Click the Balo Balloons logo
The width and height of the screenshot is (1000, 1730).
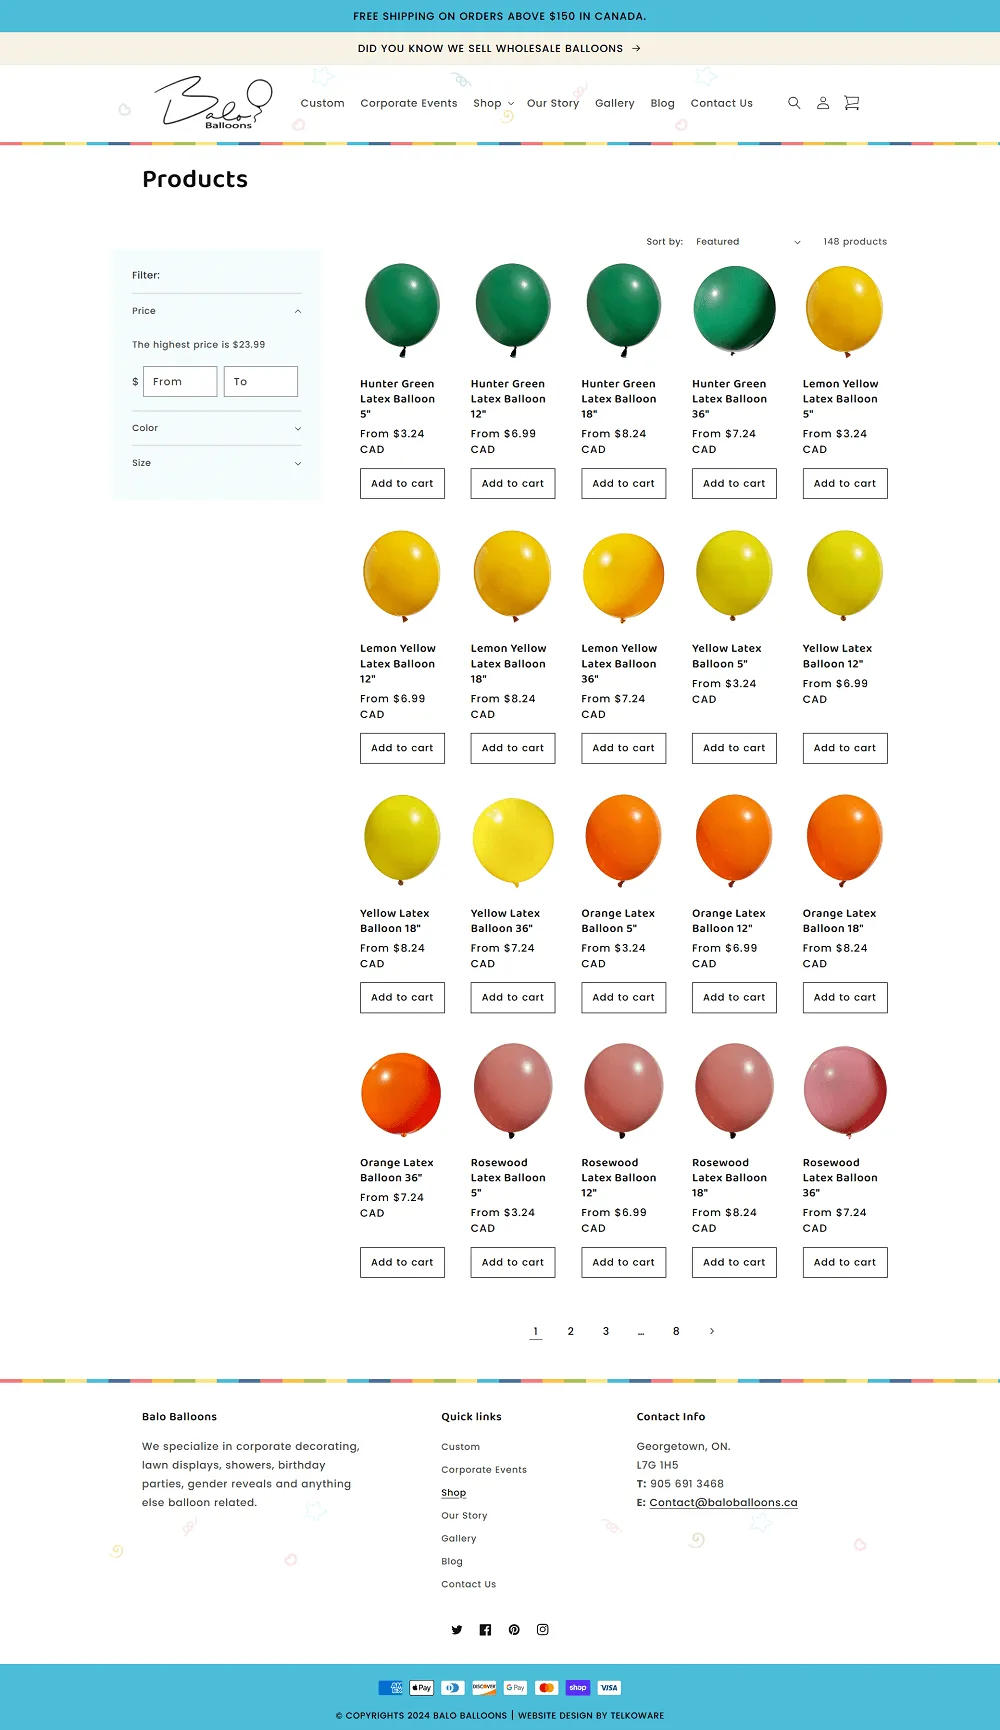coord(213,103)
